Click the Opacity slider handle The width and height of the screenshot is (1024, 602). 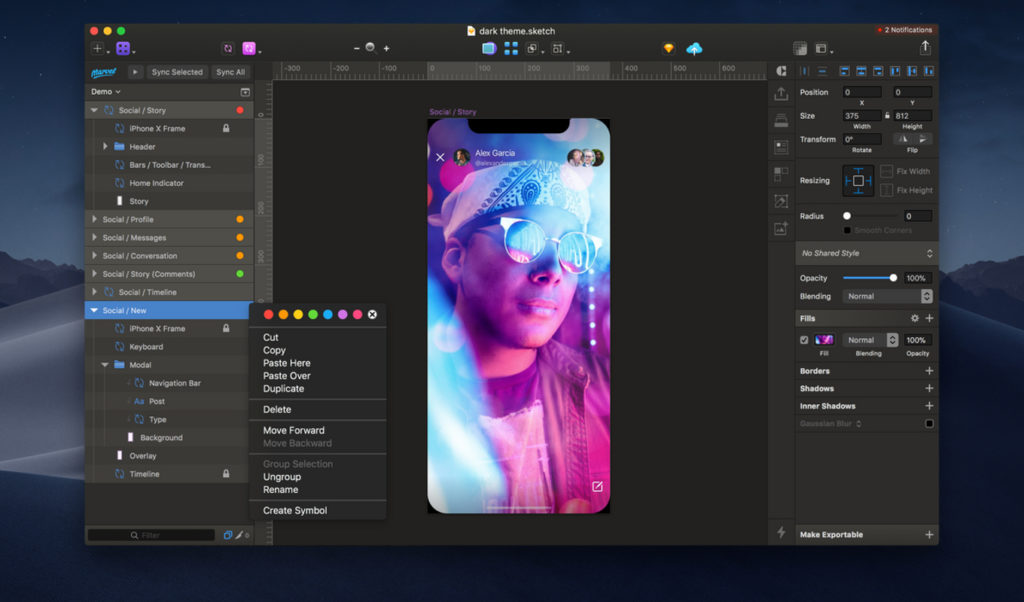point(893,278)
